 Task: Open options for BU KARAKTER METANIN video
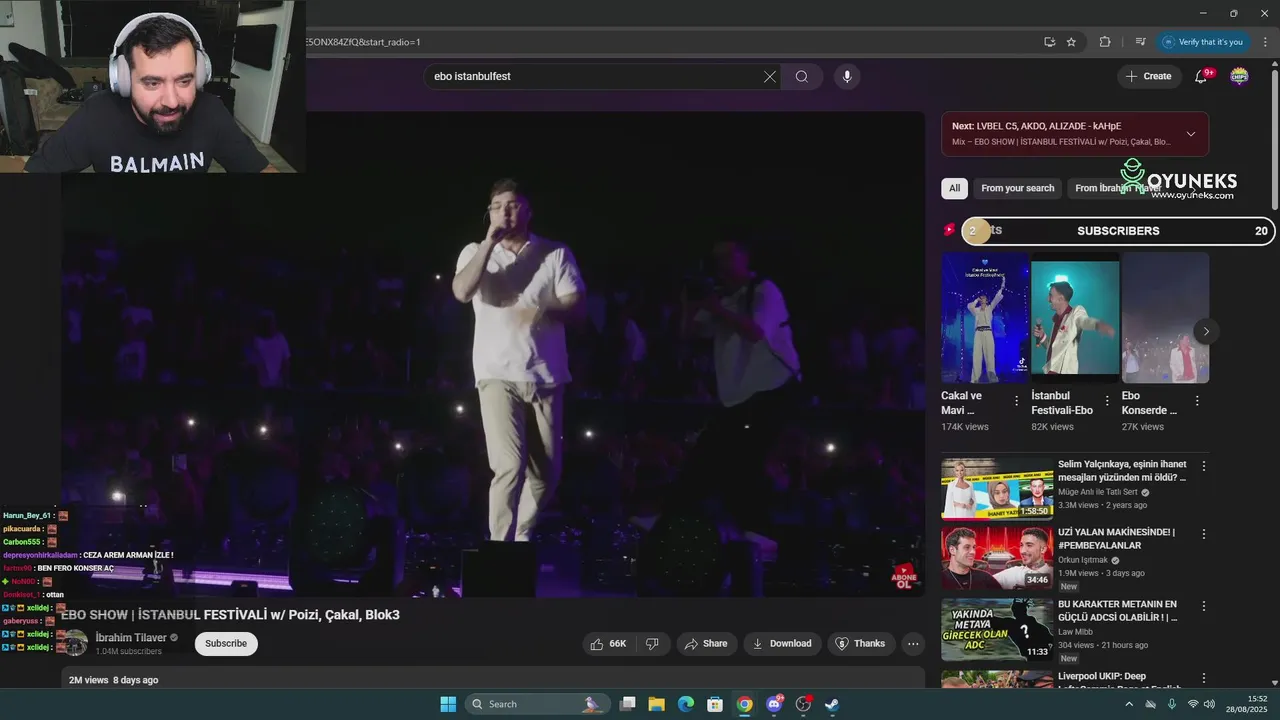[1204, 606]
